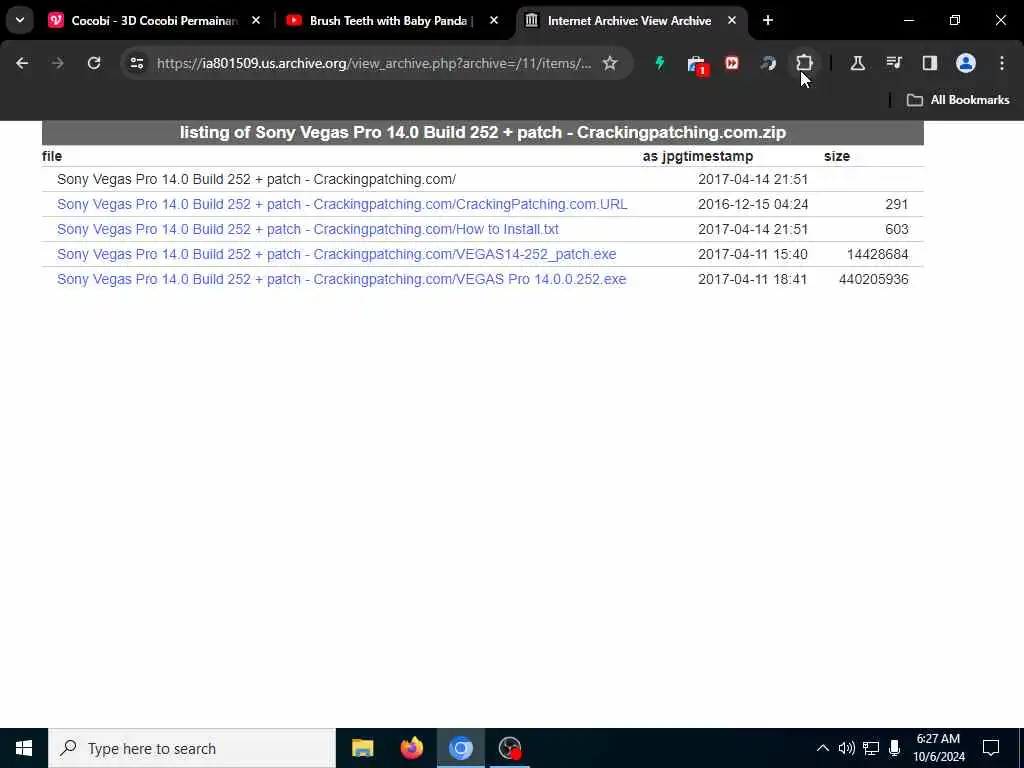Click the timestamp 2017-04-11 15:40

753,254
